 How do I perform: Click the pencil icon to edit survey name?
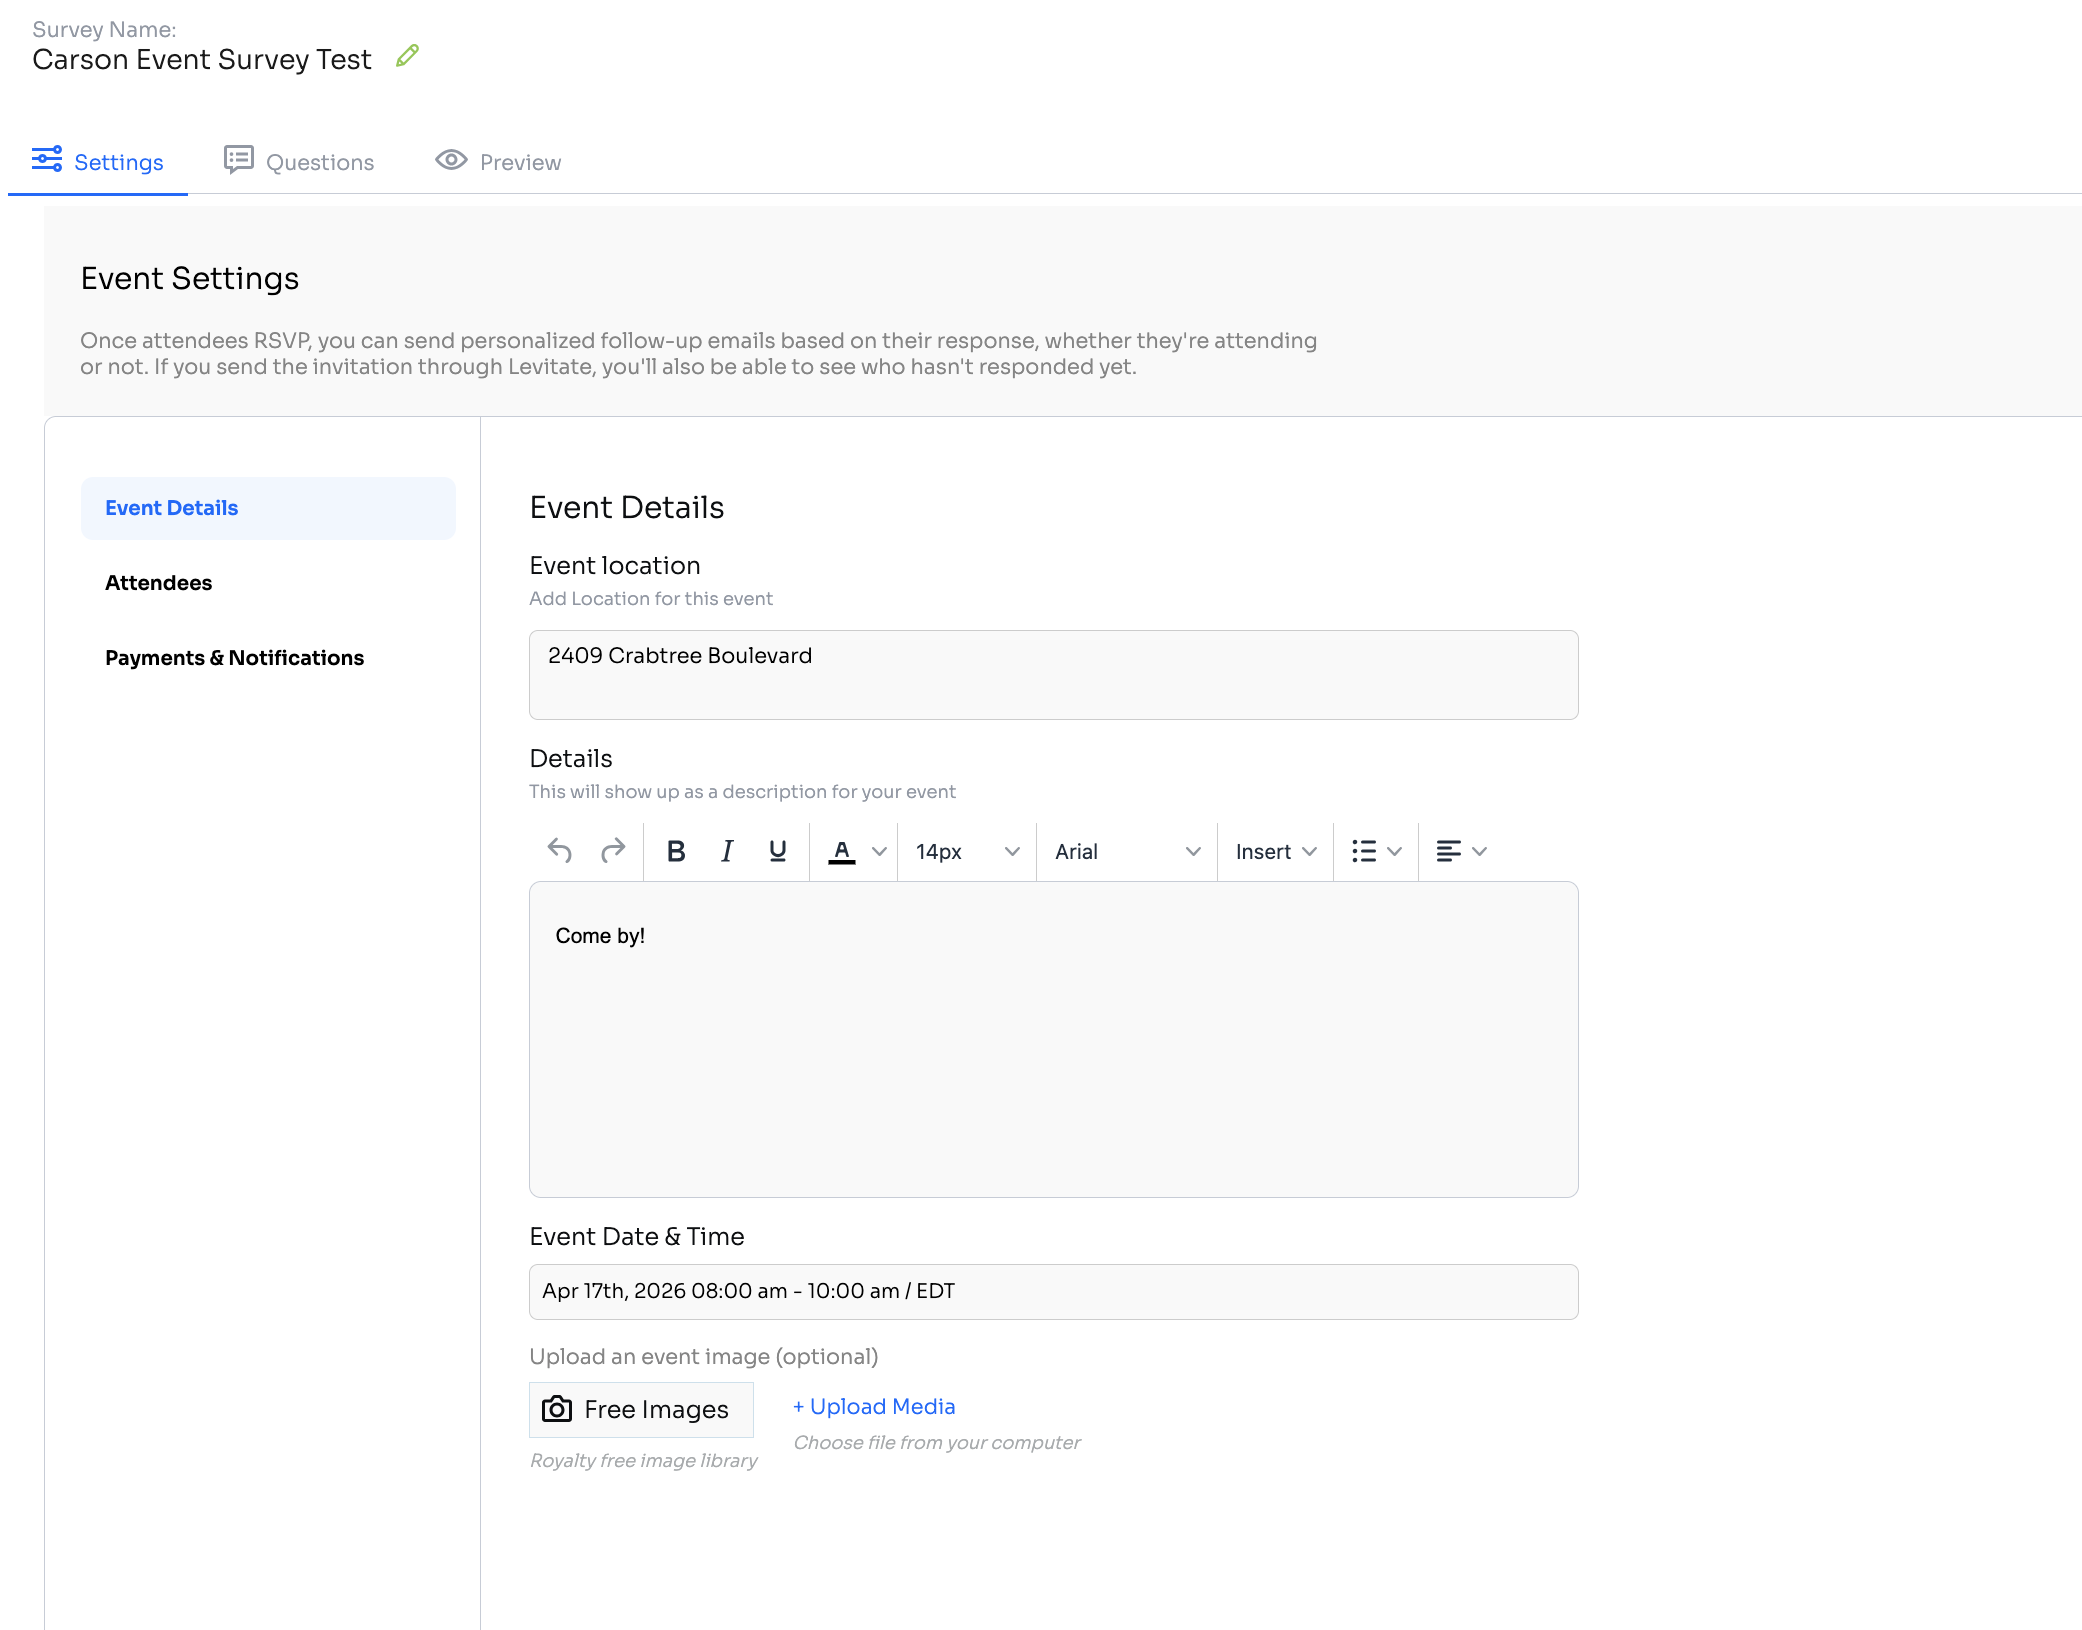tap(407, 57)
